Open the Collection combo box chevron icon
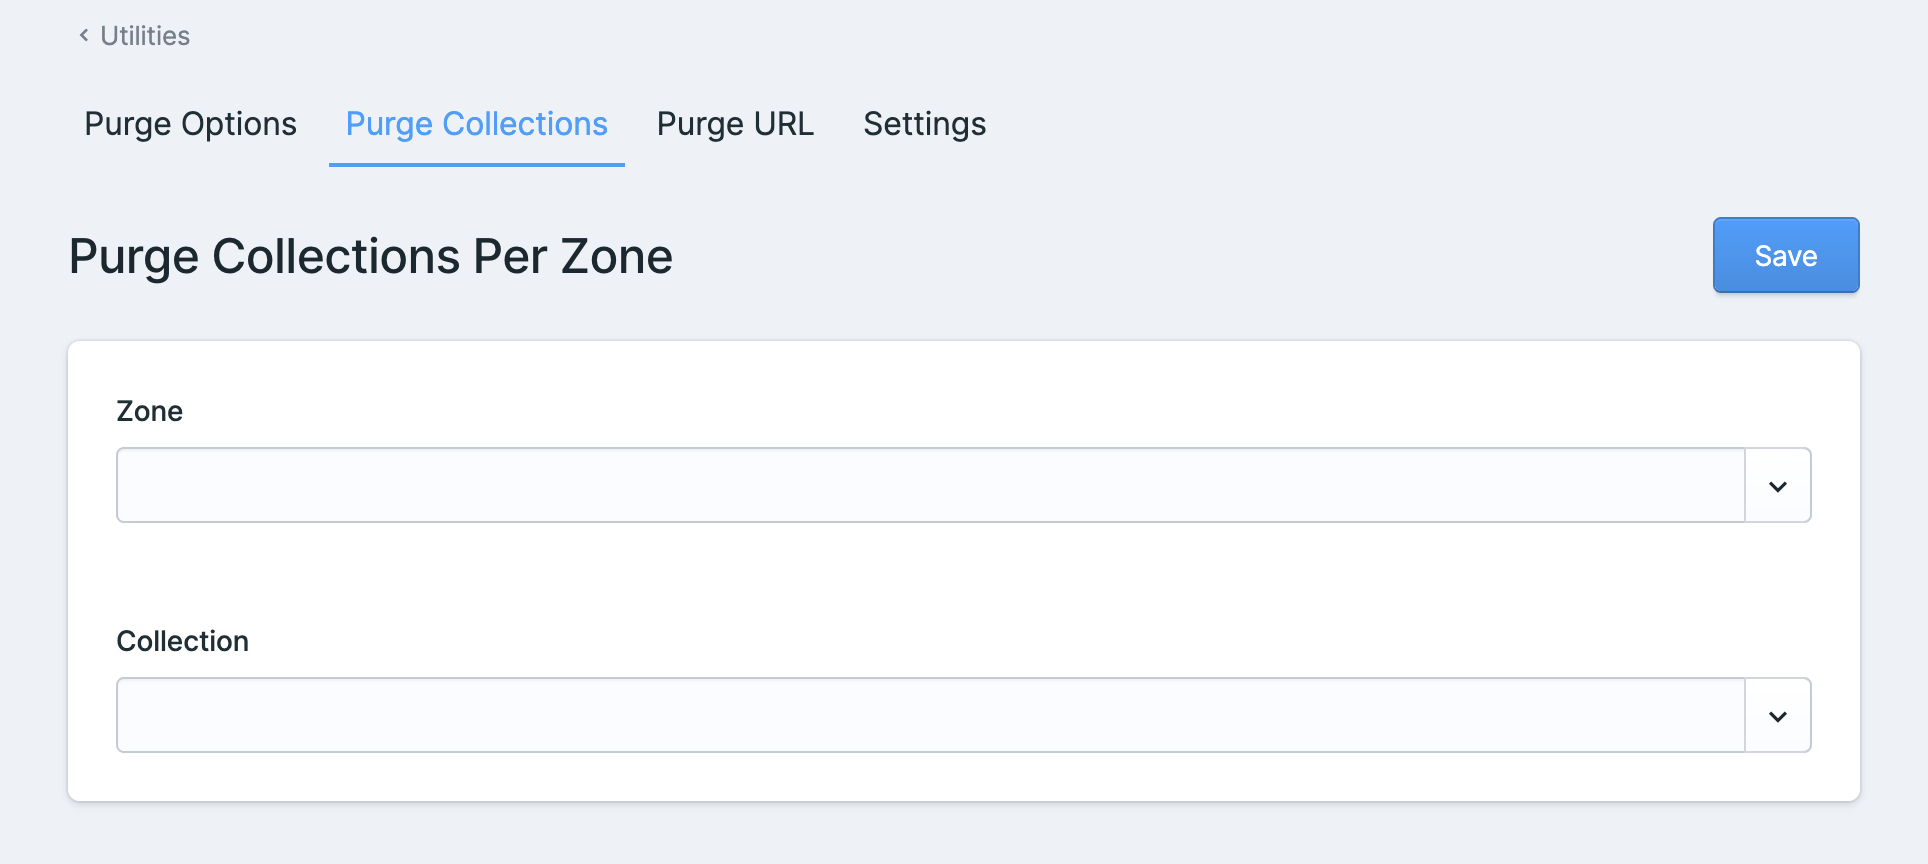Screen dimensions: 1928x864 (1777, 716)
